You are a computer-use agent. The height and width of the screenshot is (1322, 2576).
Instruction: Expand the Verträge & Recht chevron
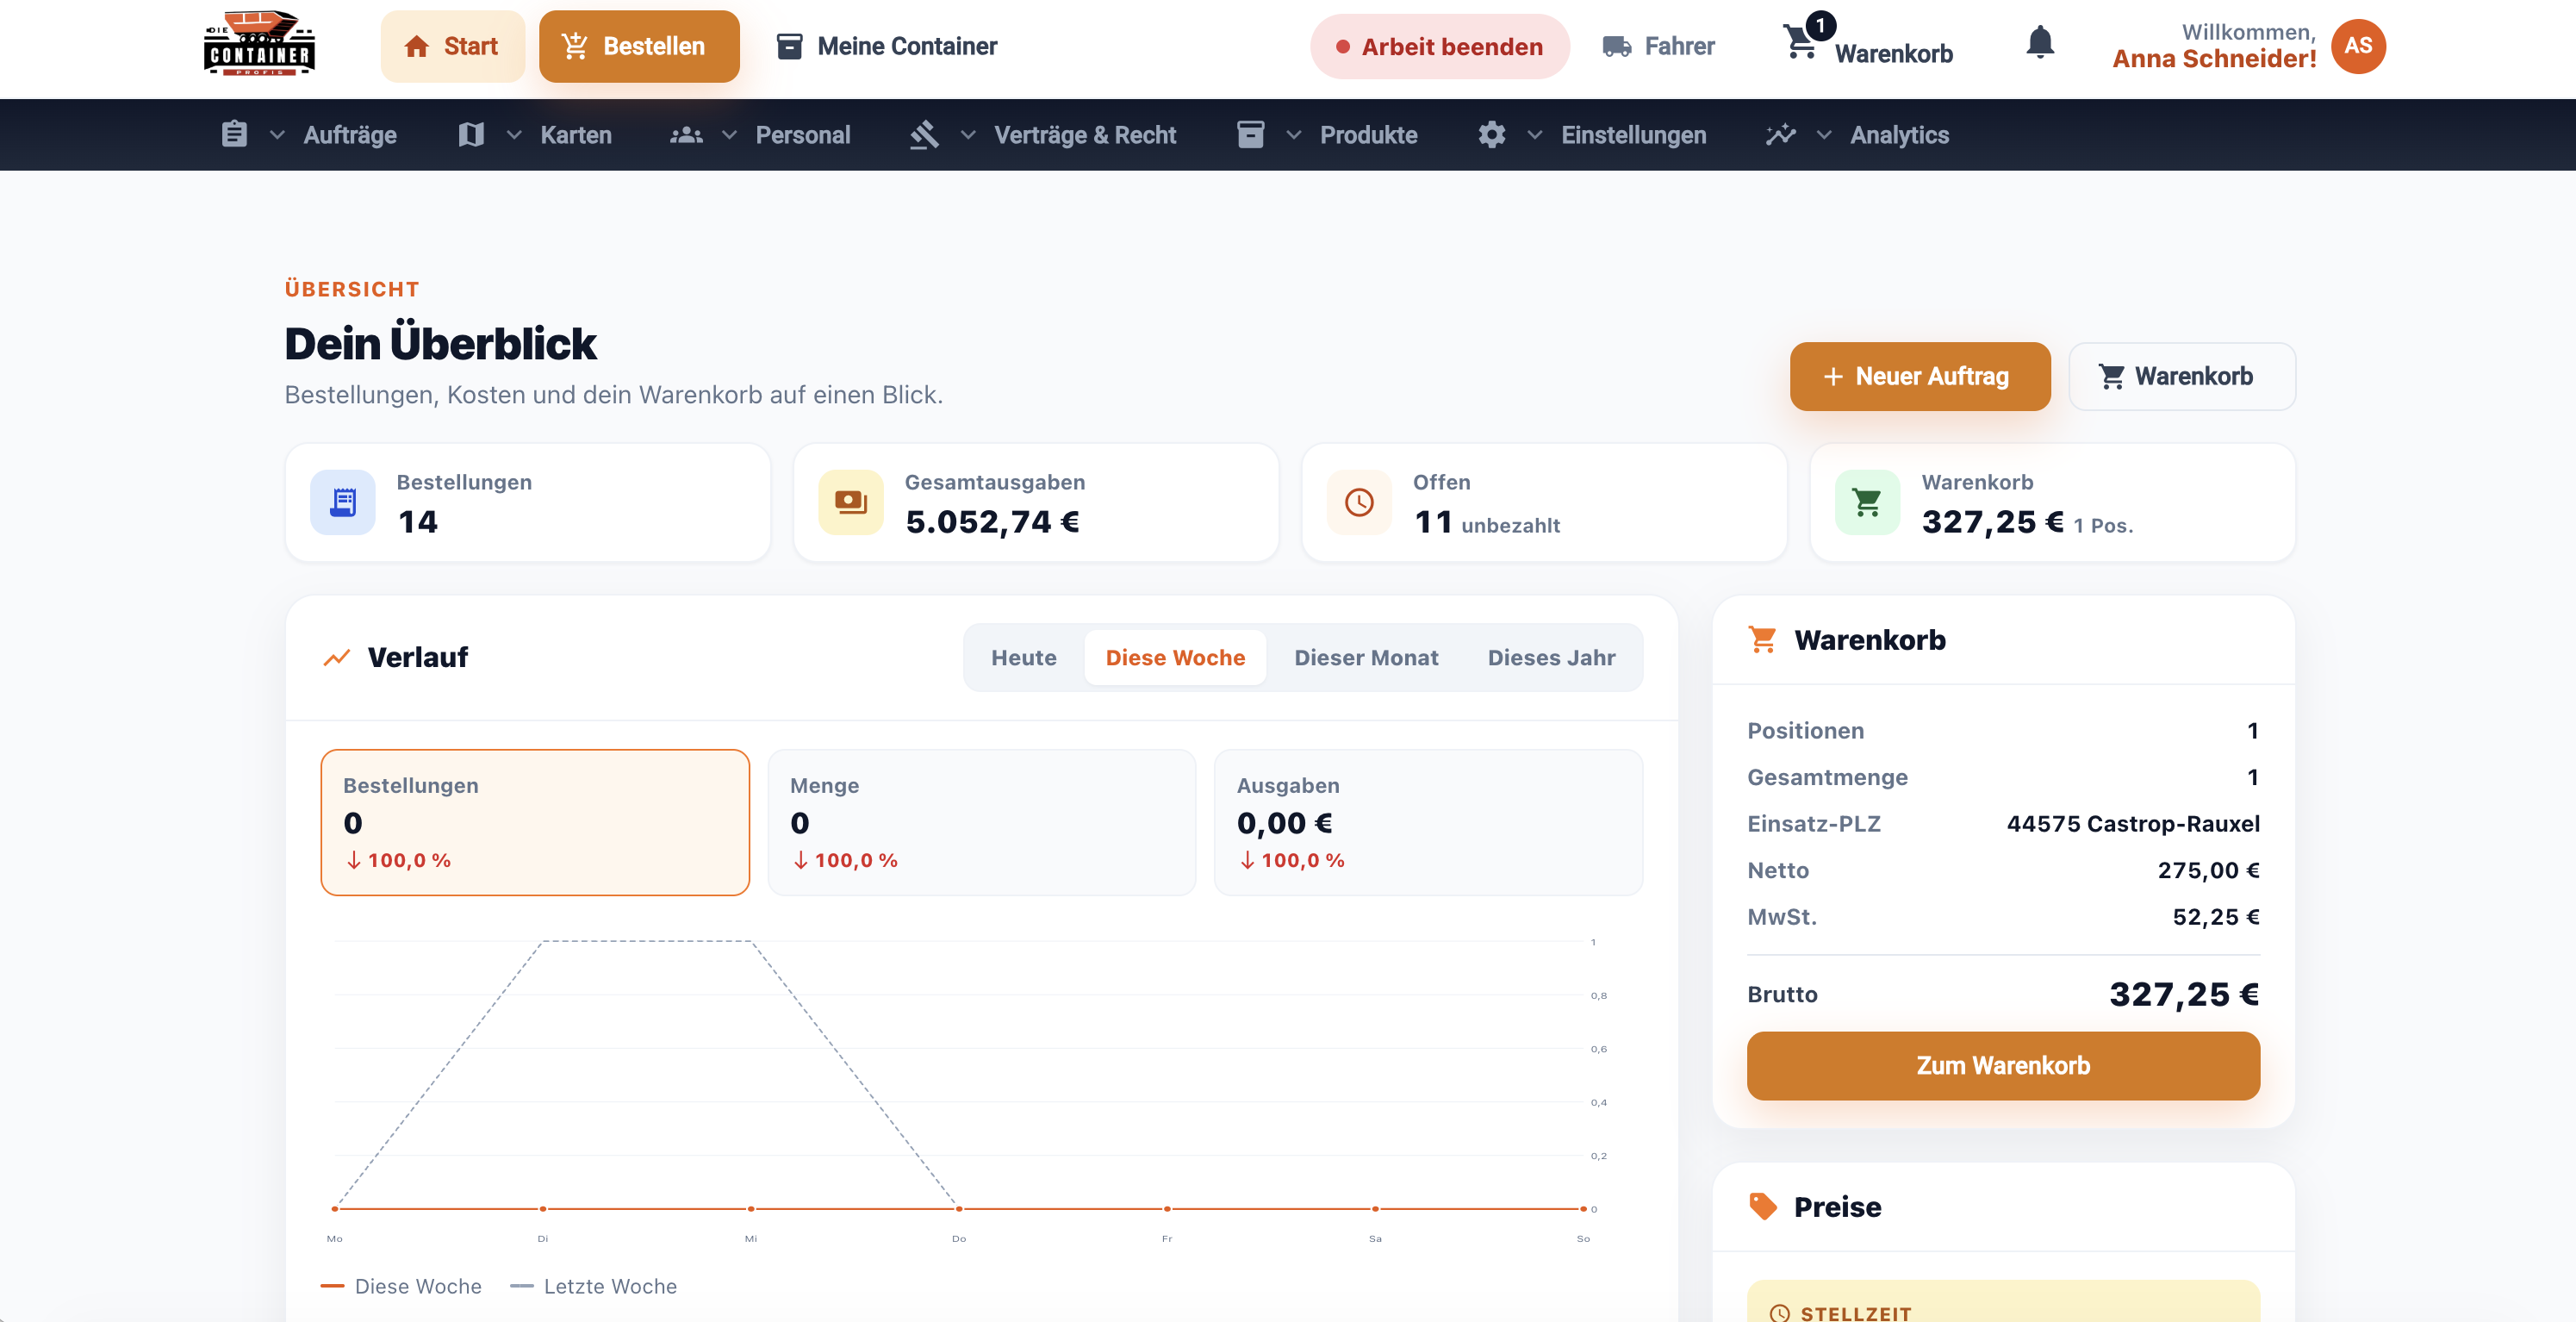coord(968,135)
